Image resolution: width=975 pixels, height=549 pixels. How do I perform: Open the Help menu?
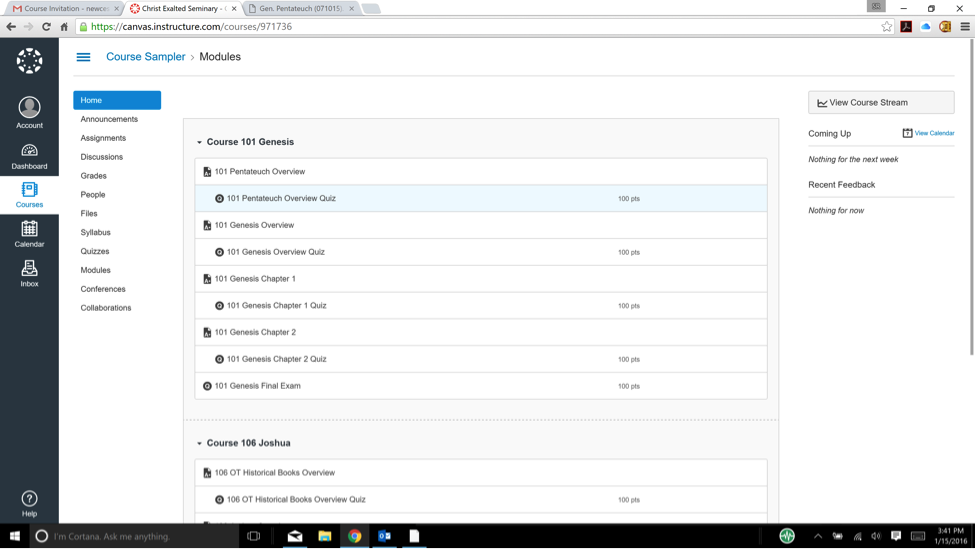pos(29,504)
